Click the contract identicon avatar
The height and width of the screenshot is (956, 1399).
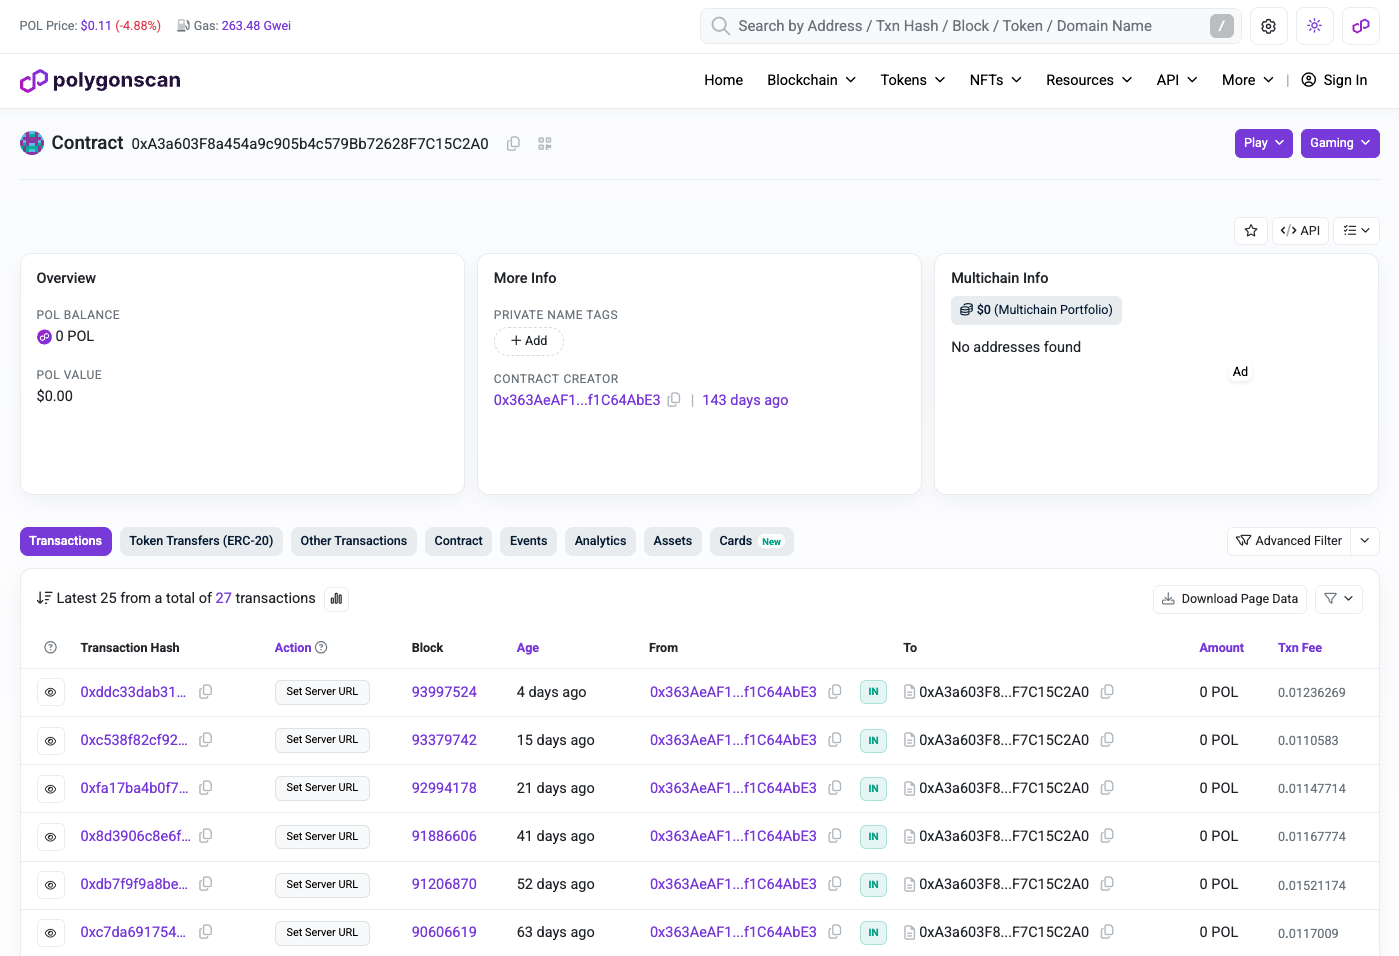click(x=32, y=143)
